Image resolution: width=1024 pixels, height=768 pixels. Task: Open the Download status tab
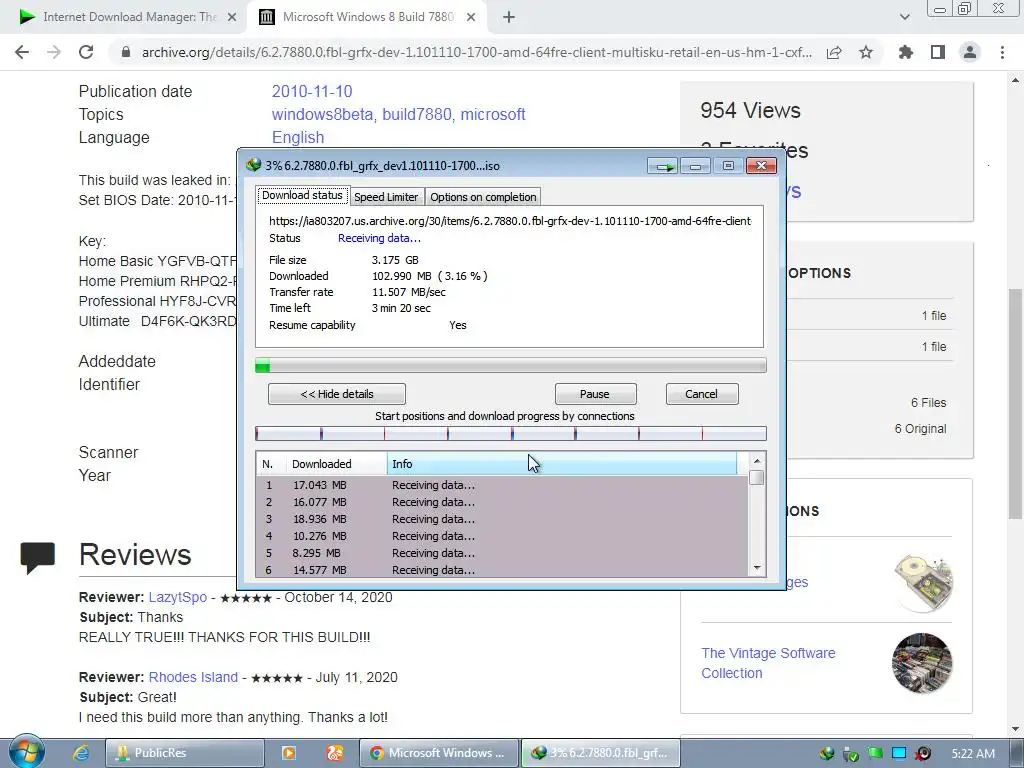coord(302,195)
